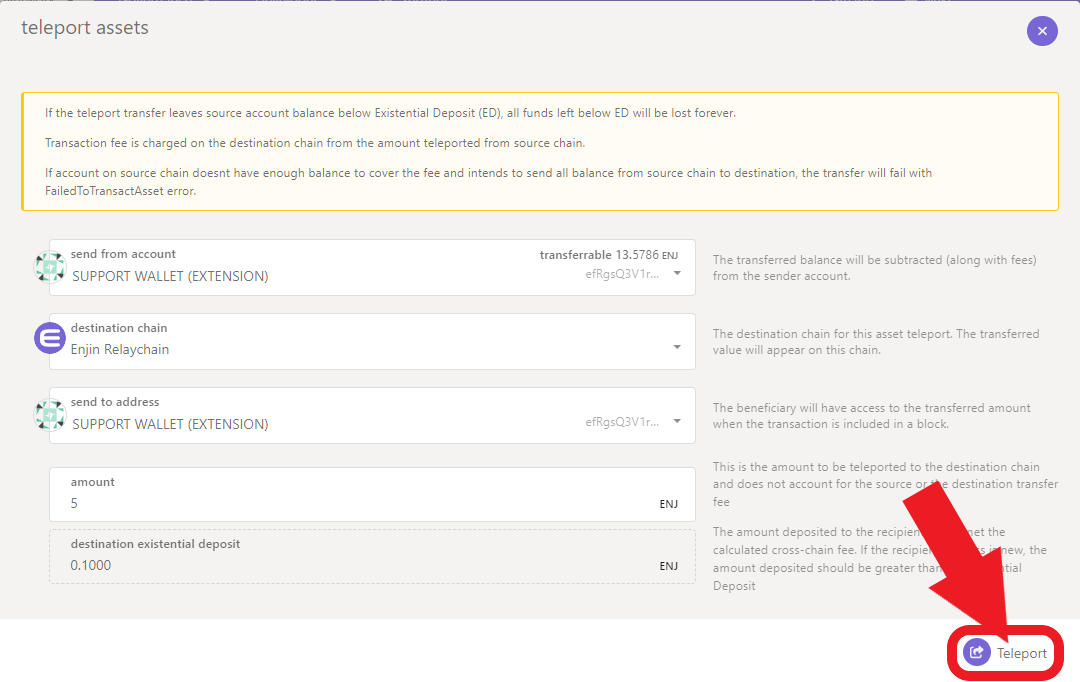Click the teleport assets dialog title
1080x682 pixels.
click(x=85, y=28)
